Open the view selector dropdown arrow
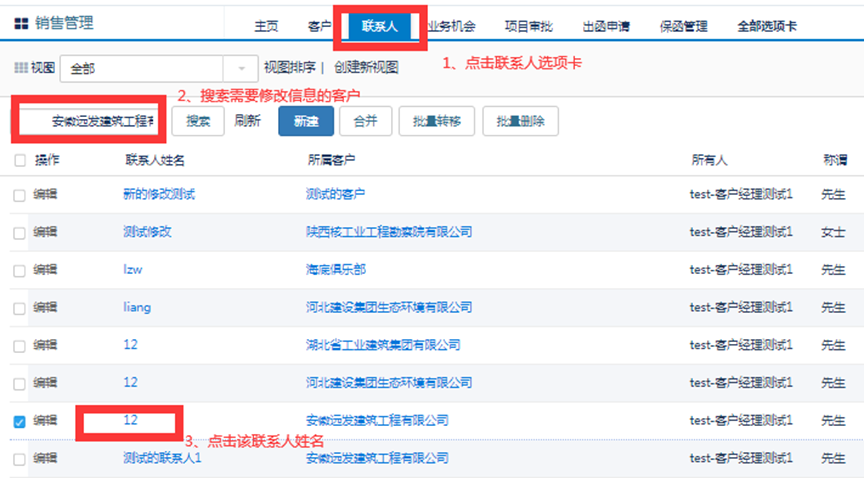The width and height of the screenshot is (864, 478). (x=240, y=68)
